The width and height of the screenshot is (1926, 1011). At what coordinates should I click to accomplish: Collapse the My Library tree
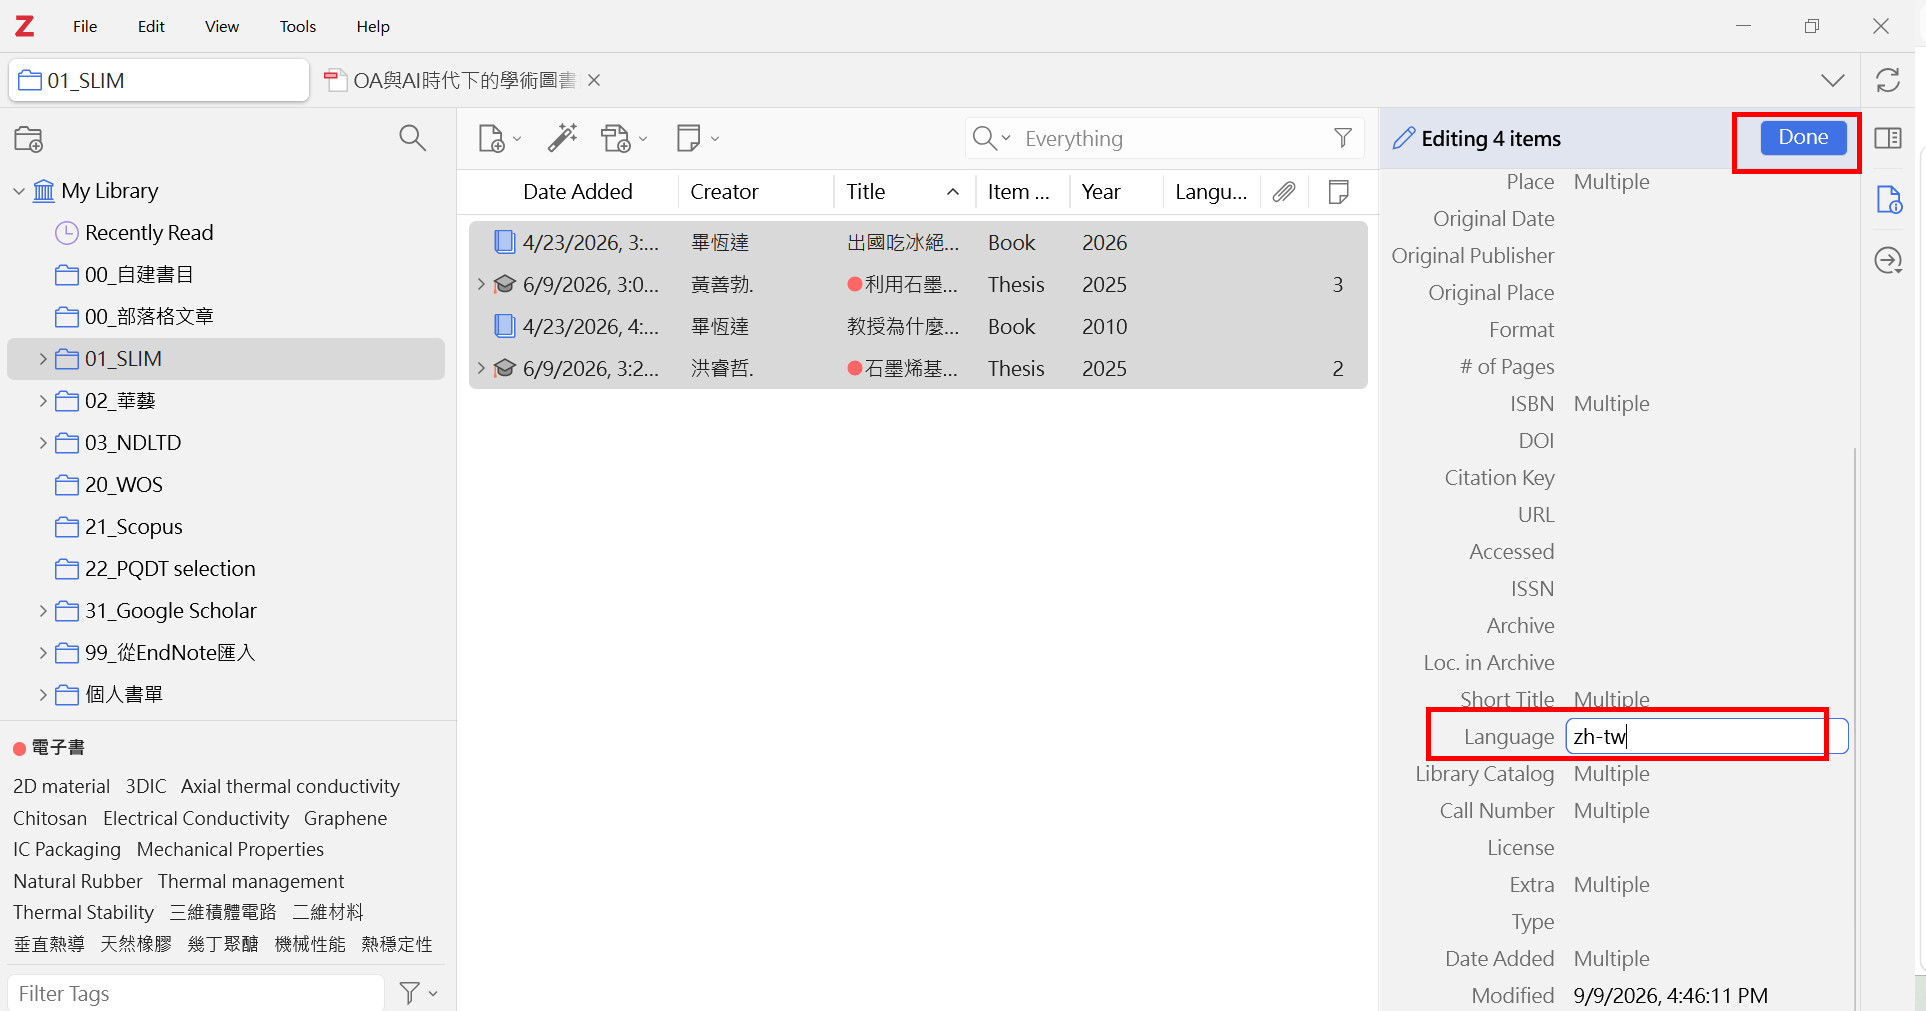click(18, 191)
